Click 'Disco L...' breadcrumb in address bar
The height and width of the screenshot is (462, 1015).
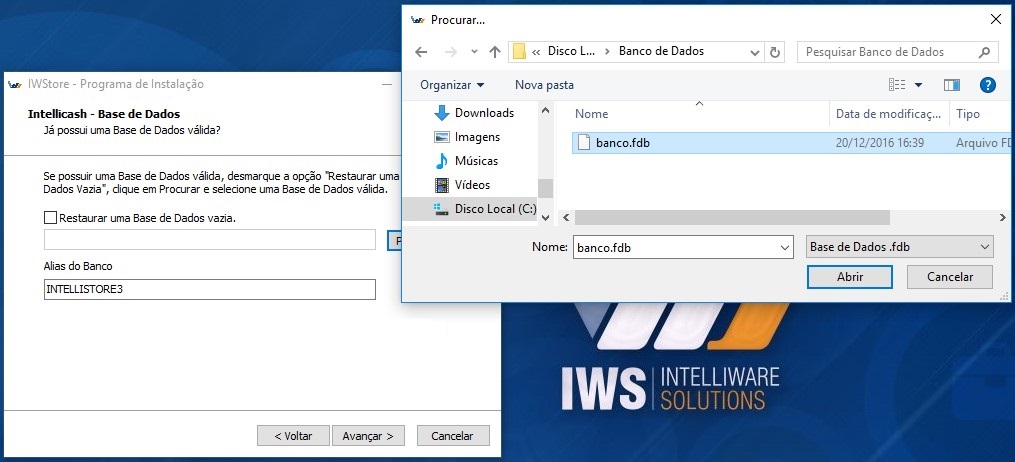pos(571,51)
